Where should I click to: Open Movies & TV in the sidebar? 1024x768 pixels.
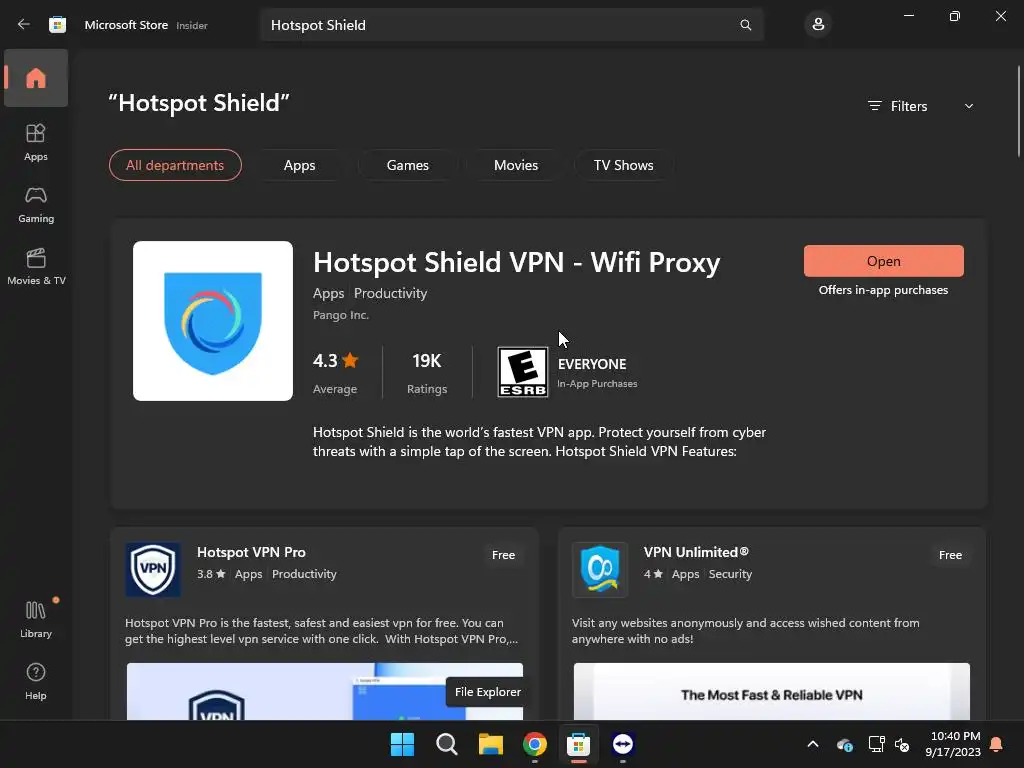point(36,266)
